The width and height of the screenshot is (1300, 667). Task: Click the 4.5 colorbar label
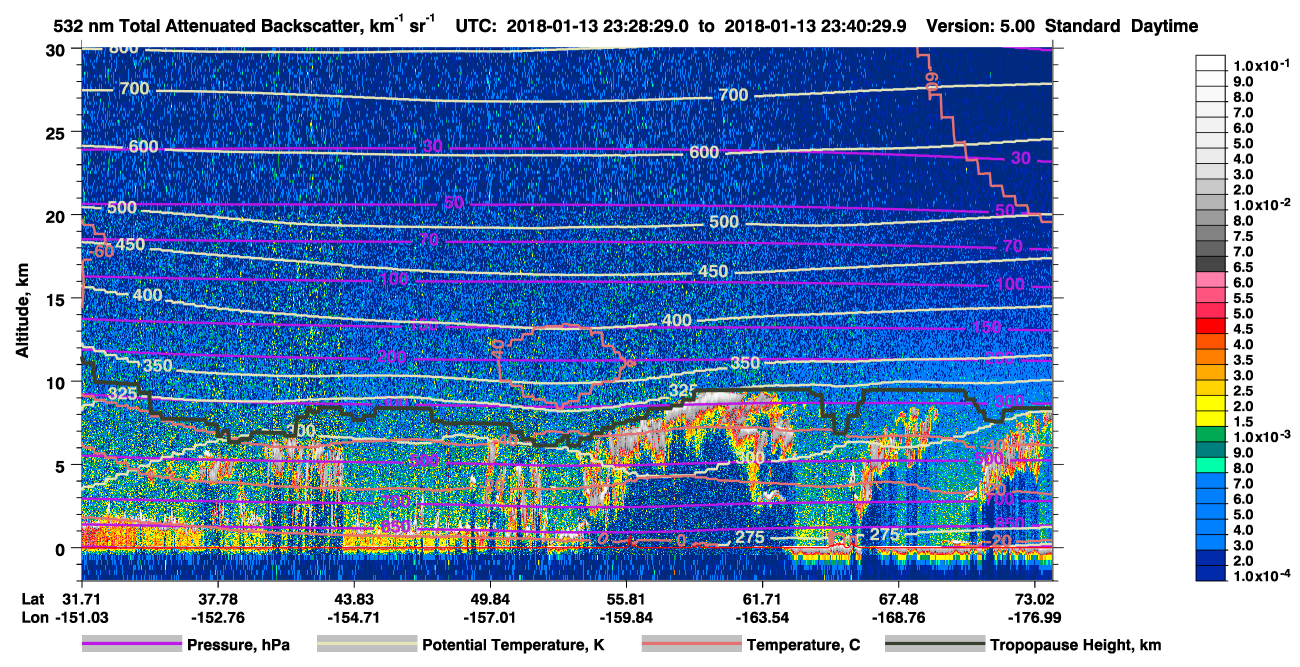click(1244, 328)
